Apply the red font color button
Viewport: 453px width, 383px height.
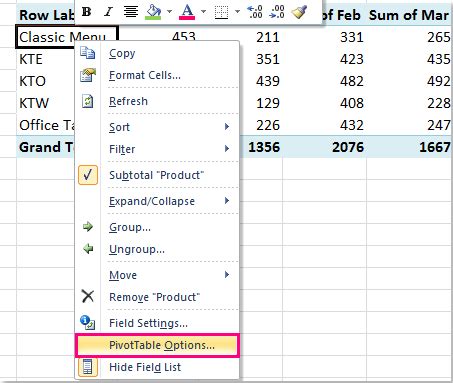click(187, 12)
